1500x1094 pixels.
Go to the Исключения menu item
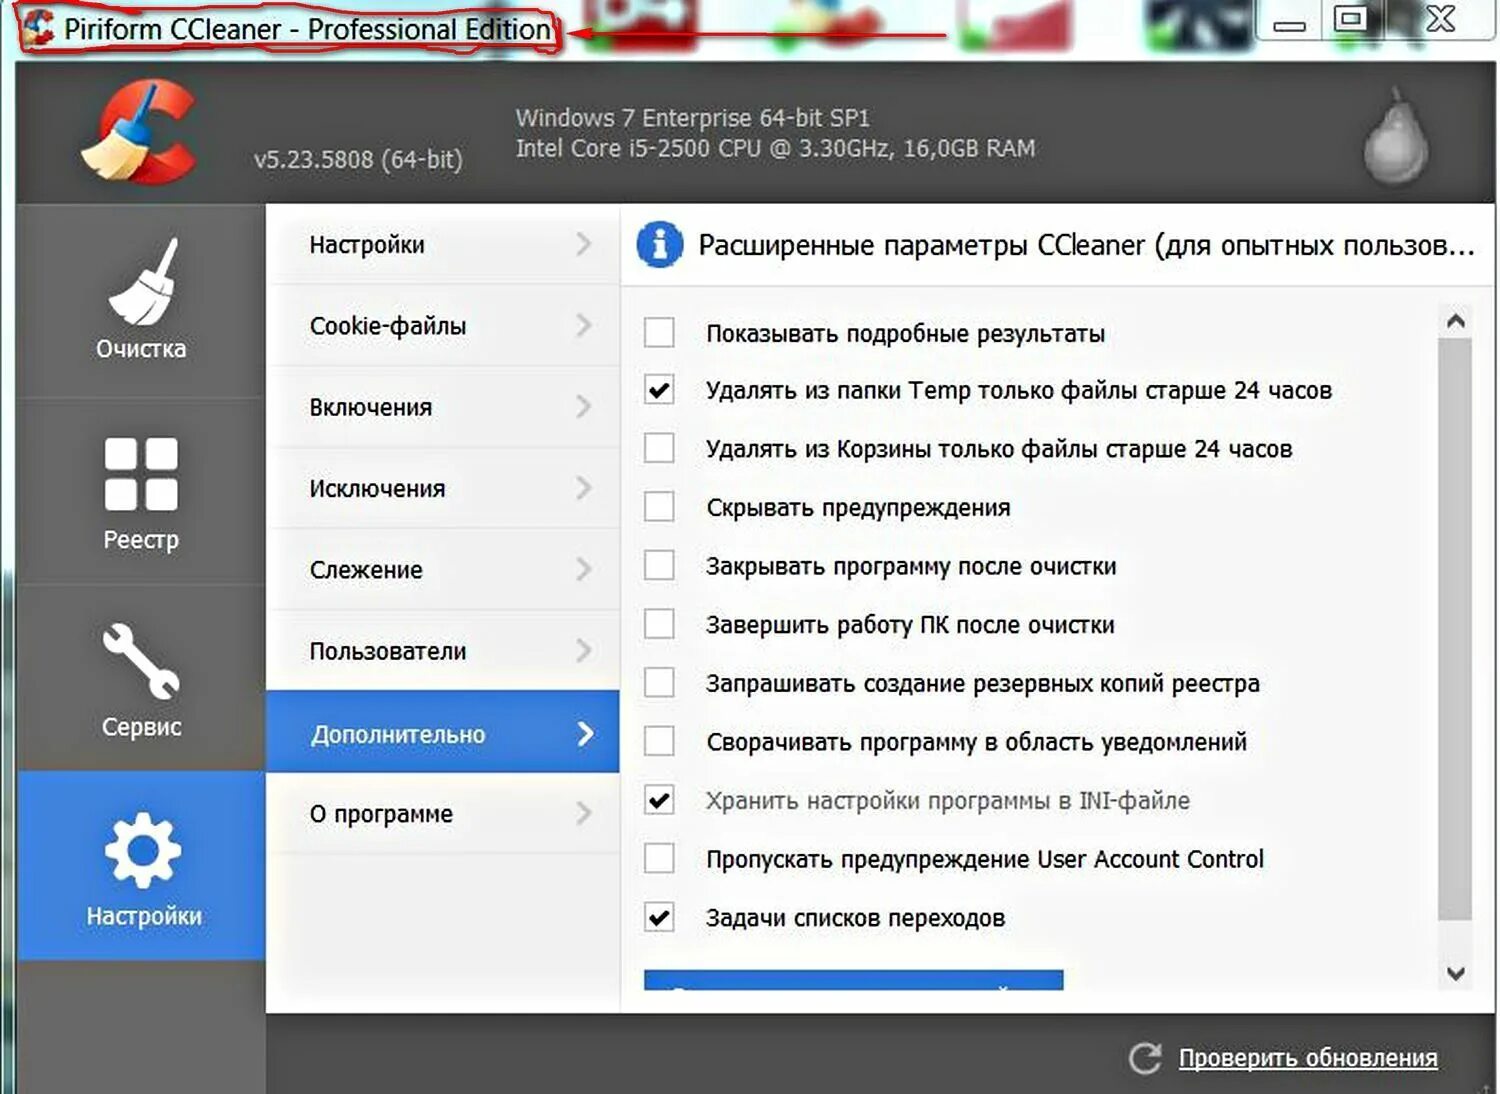click(x=443, y=488)
